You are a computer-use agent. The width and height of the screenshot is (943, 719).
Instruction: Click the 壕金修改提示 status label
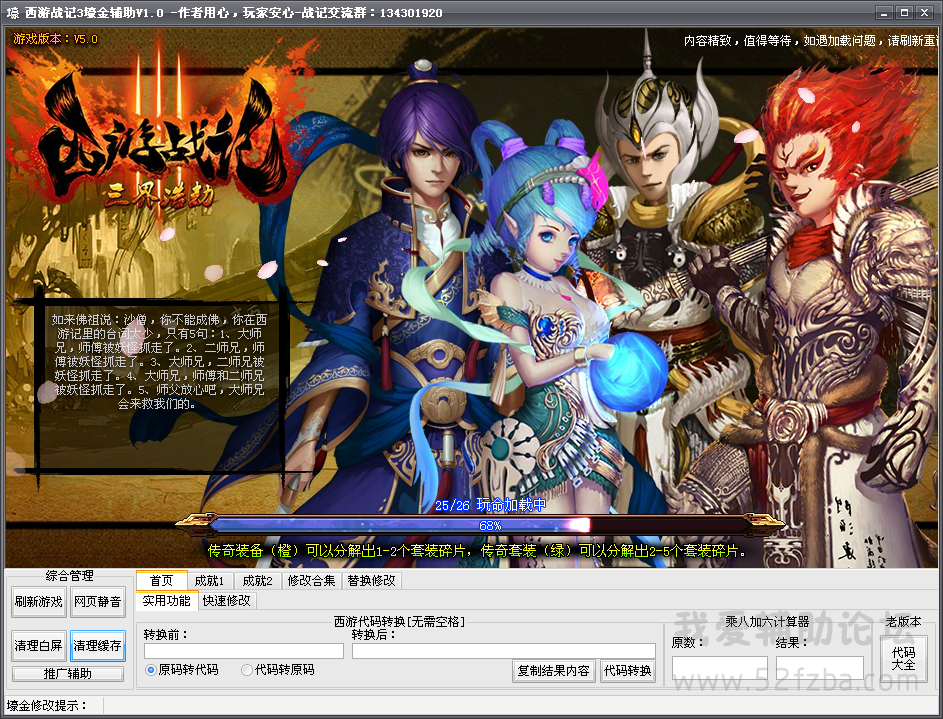(47, 705)
